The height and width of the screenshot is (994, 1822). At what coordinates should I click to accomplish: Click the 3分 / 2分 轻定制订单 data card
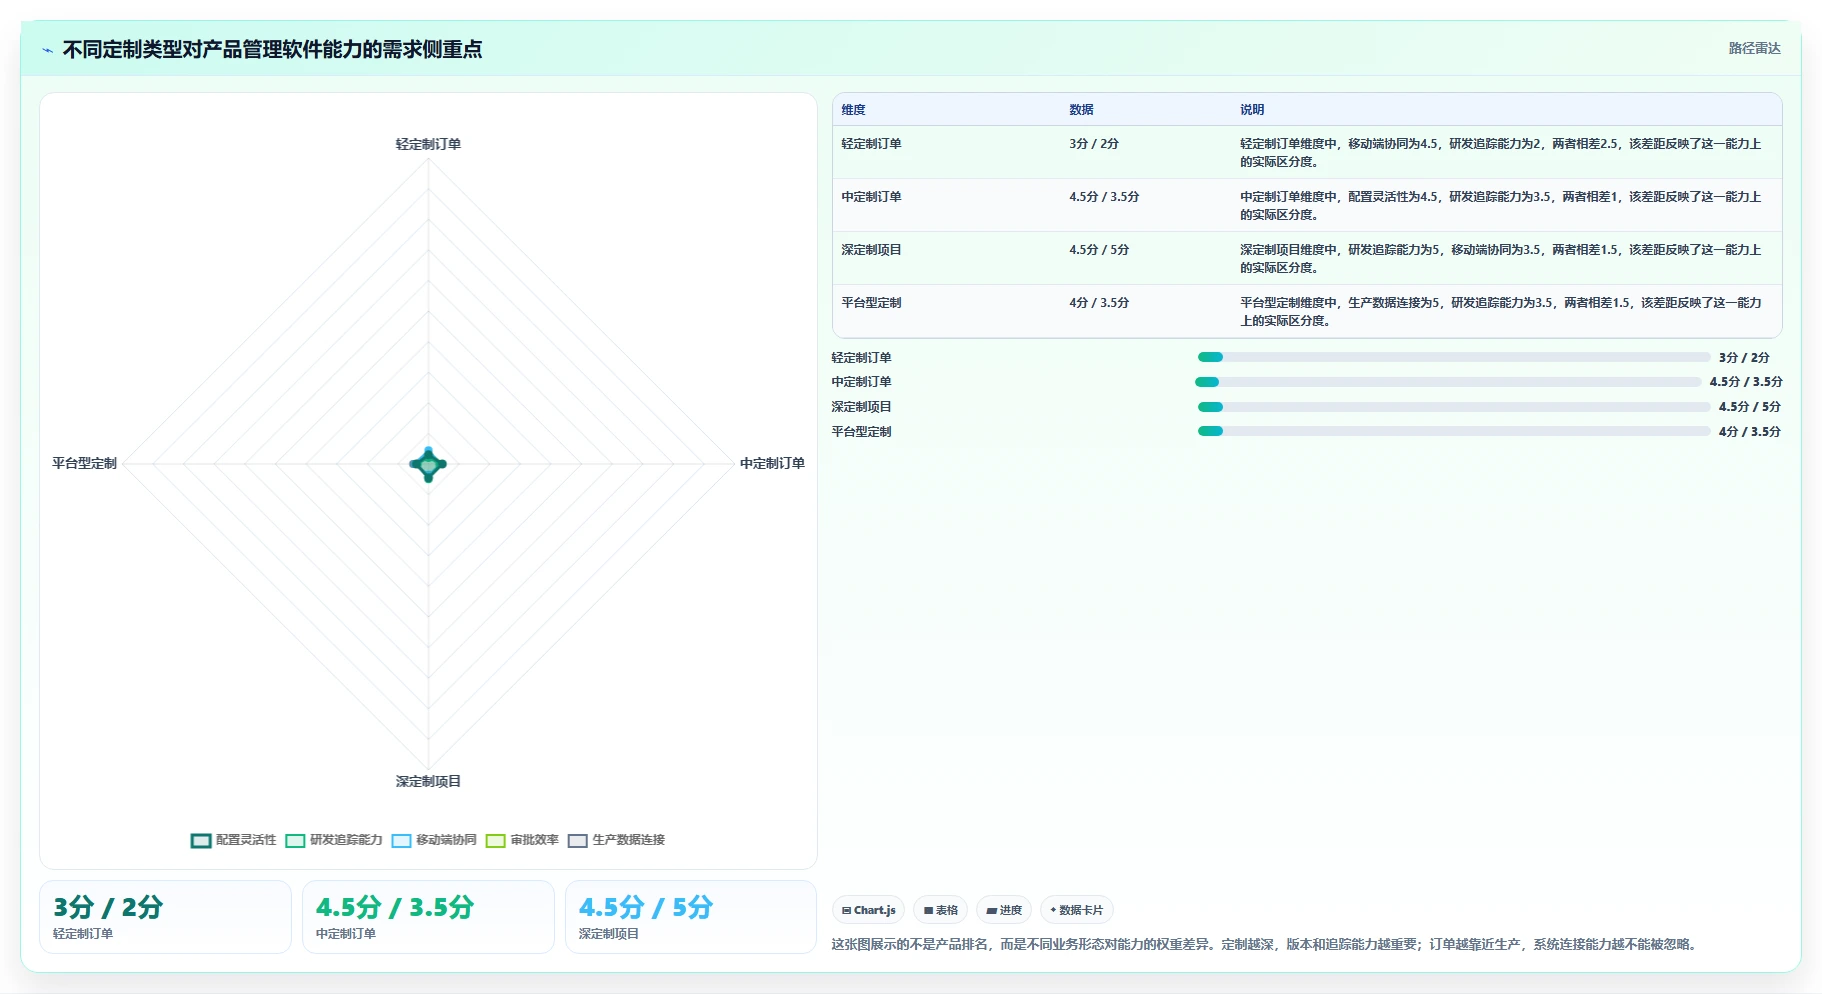tap(165, 917)
